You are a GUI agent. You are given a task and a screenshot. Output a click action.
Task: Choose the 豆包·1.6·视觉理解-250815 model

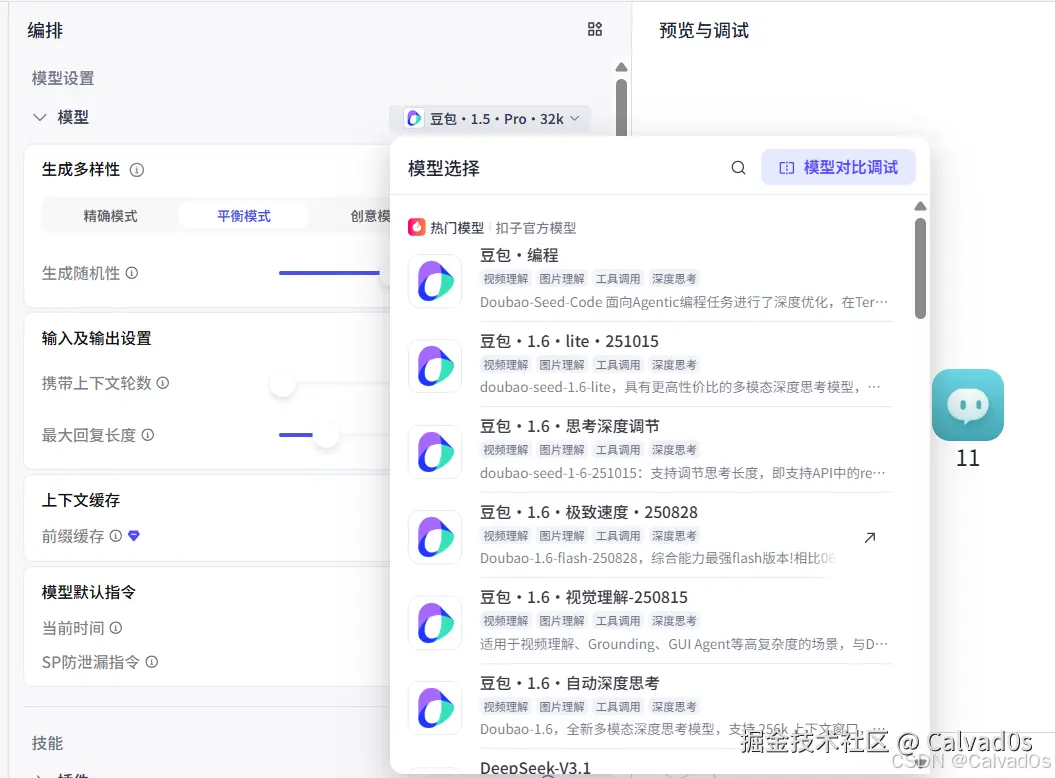point(650,621)
